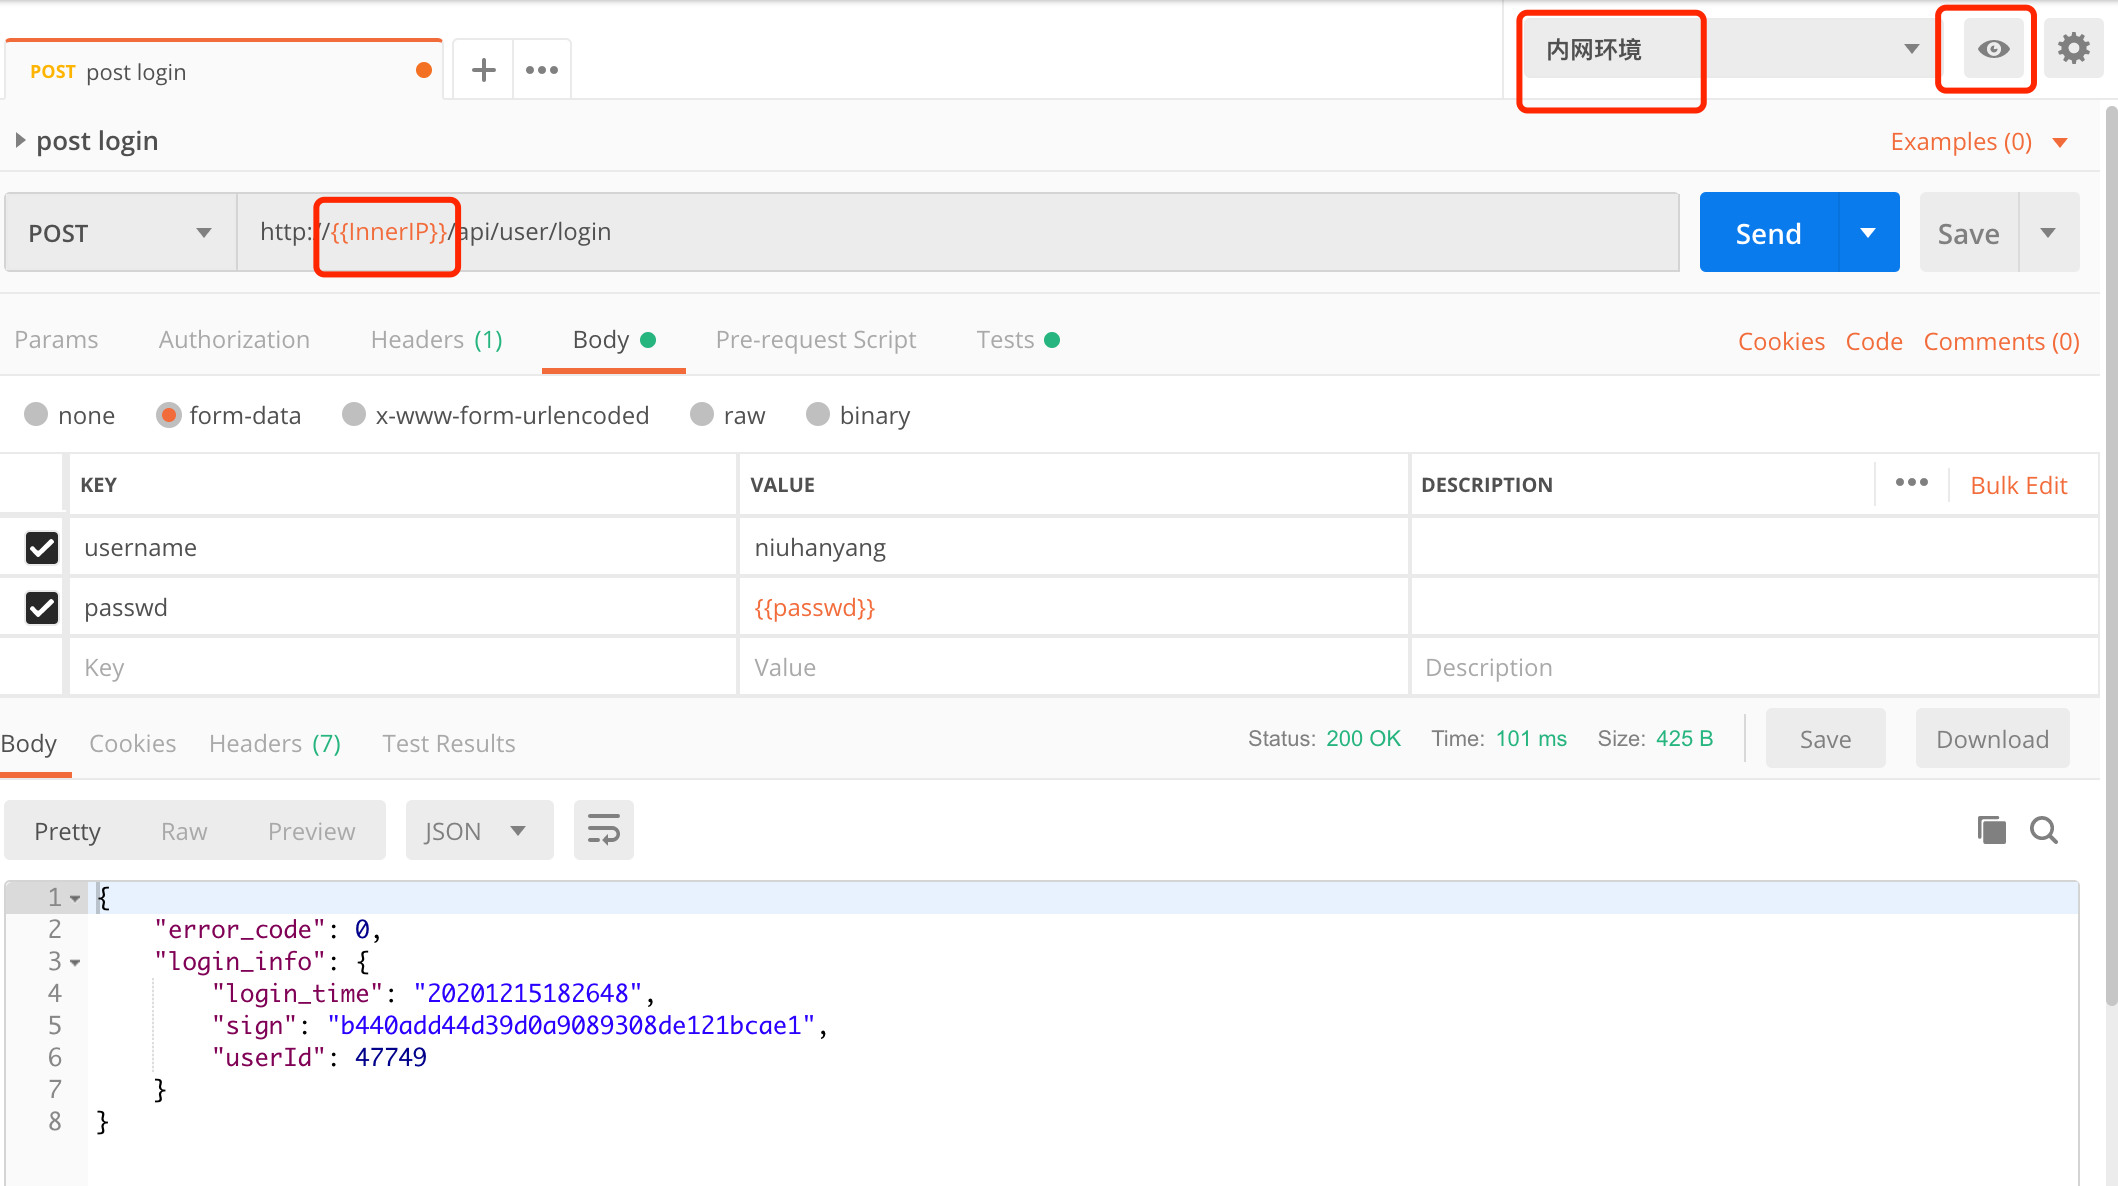This screenshot has width=2118, height=1186.
Task: Open the Test Results response tab
Action: click(x=448, y=743)
